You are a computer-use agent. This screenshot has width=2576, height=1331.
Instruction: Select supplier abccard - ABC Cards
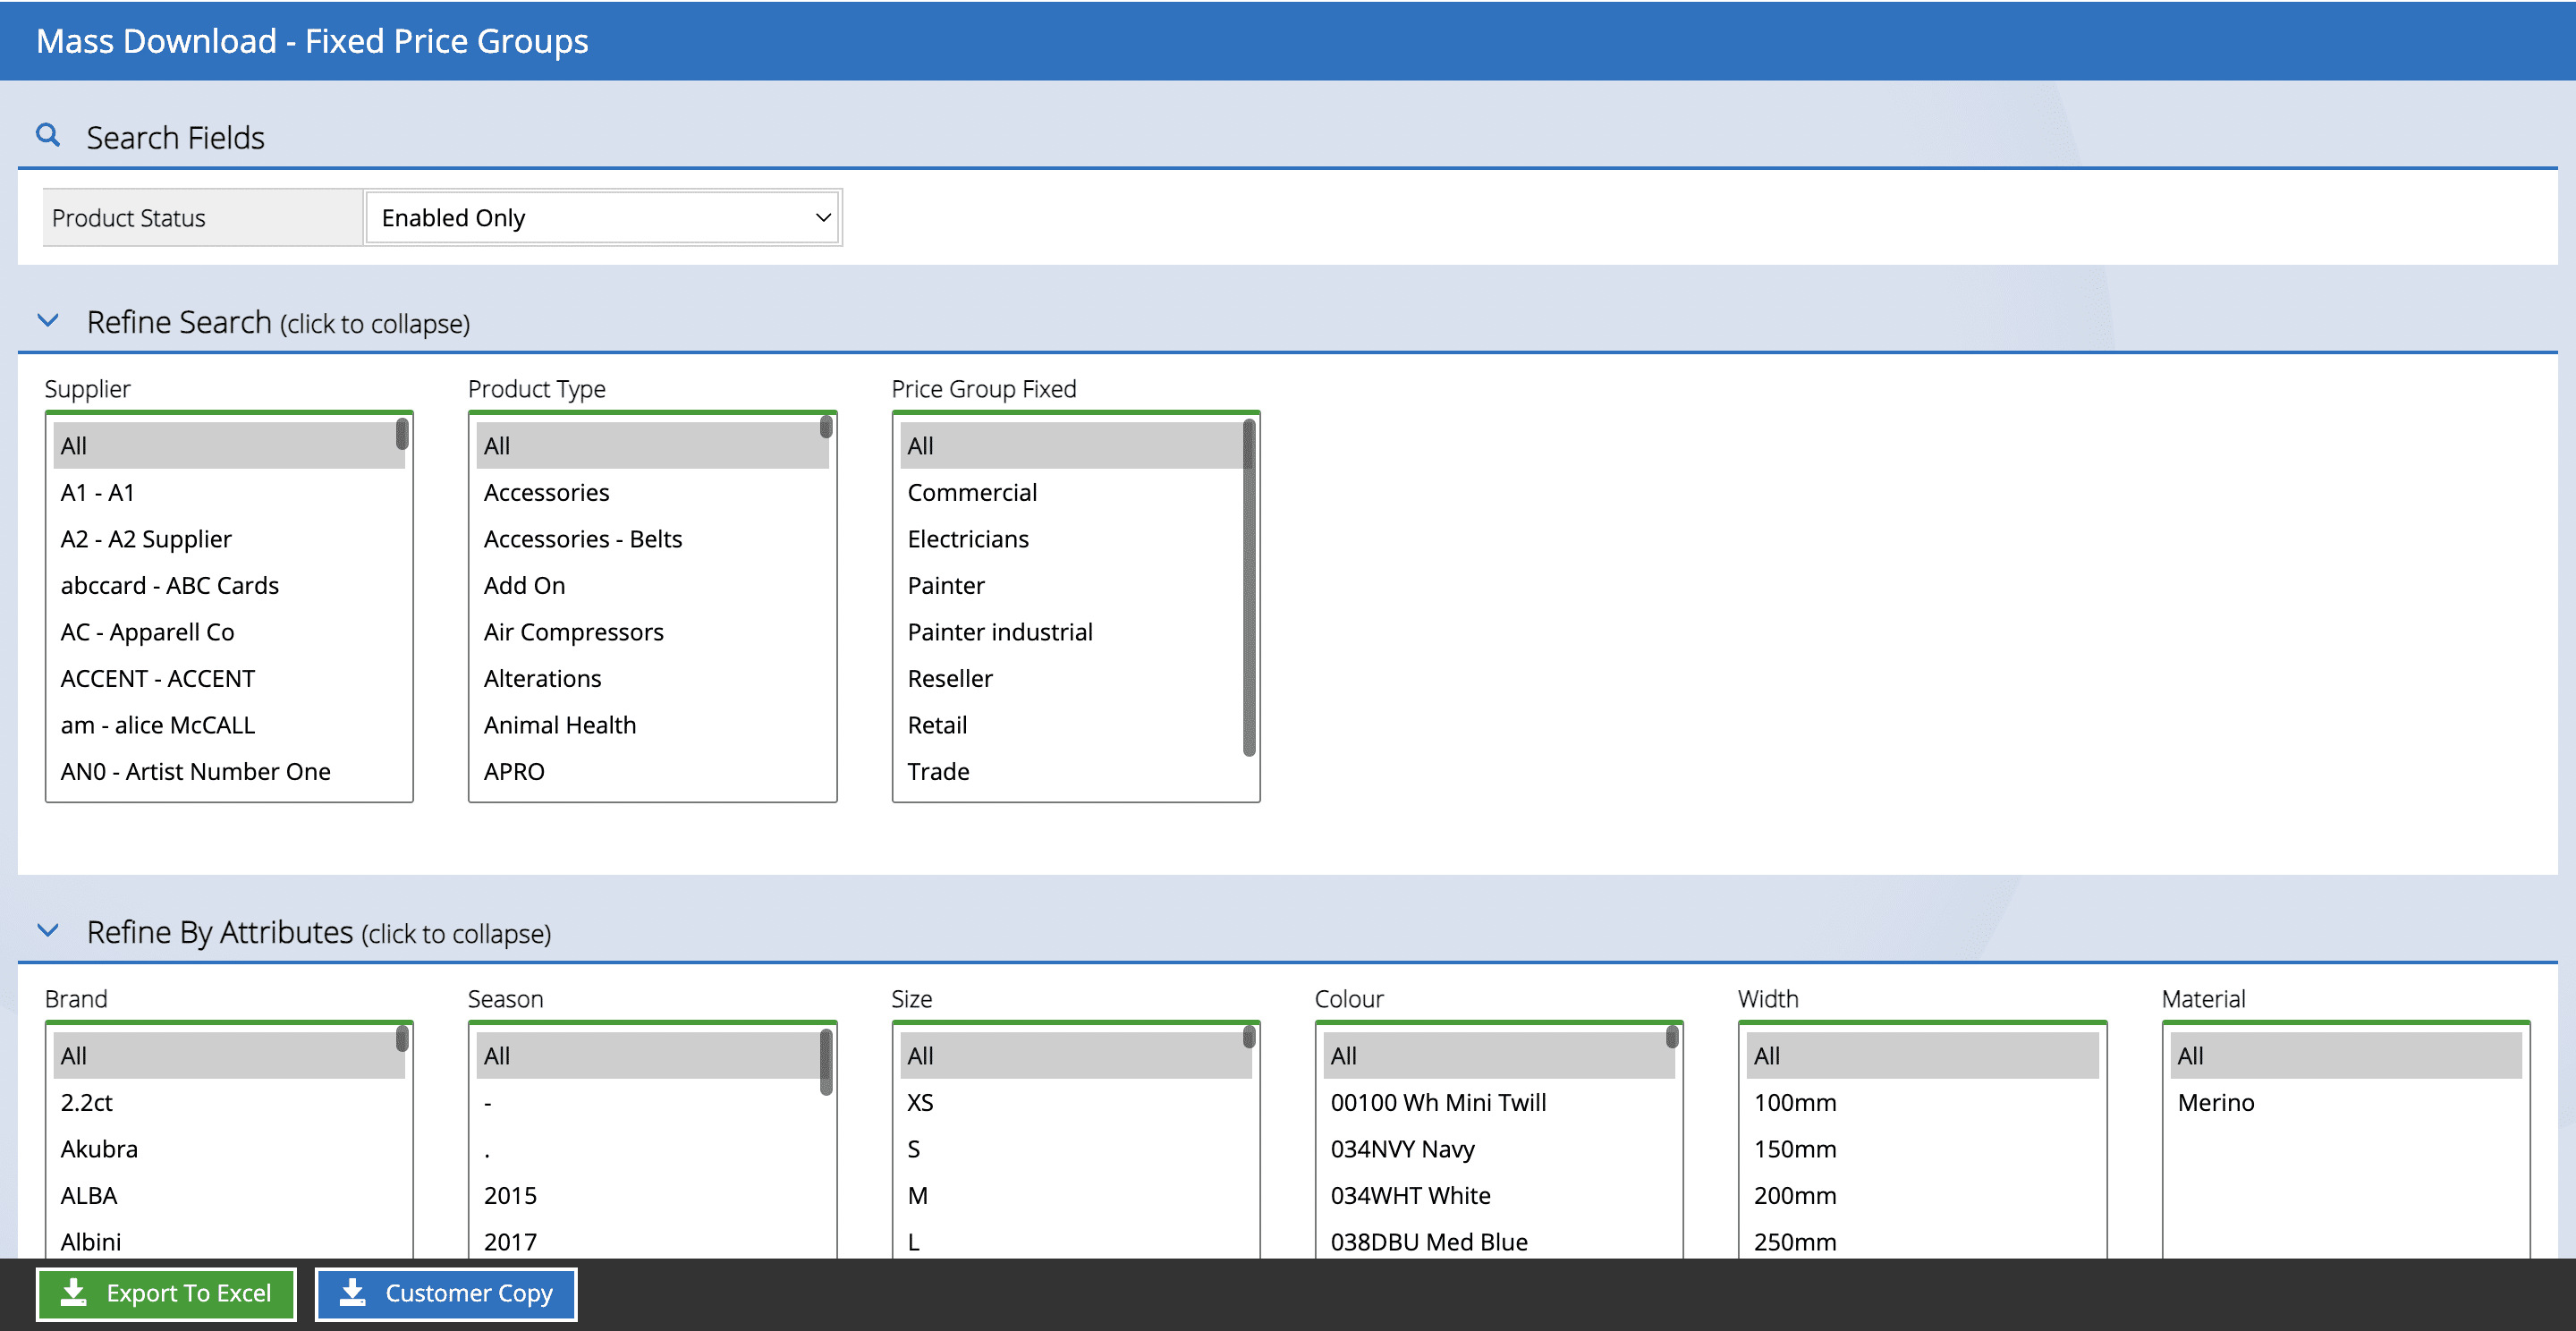[229, 585]
